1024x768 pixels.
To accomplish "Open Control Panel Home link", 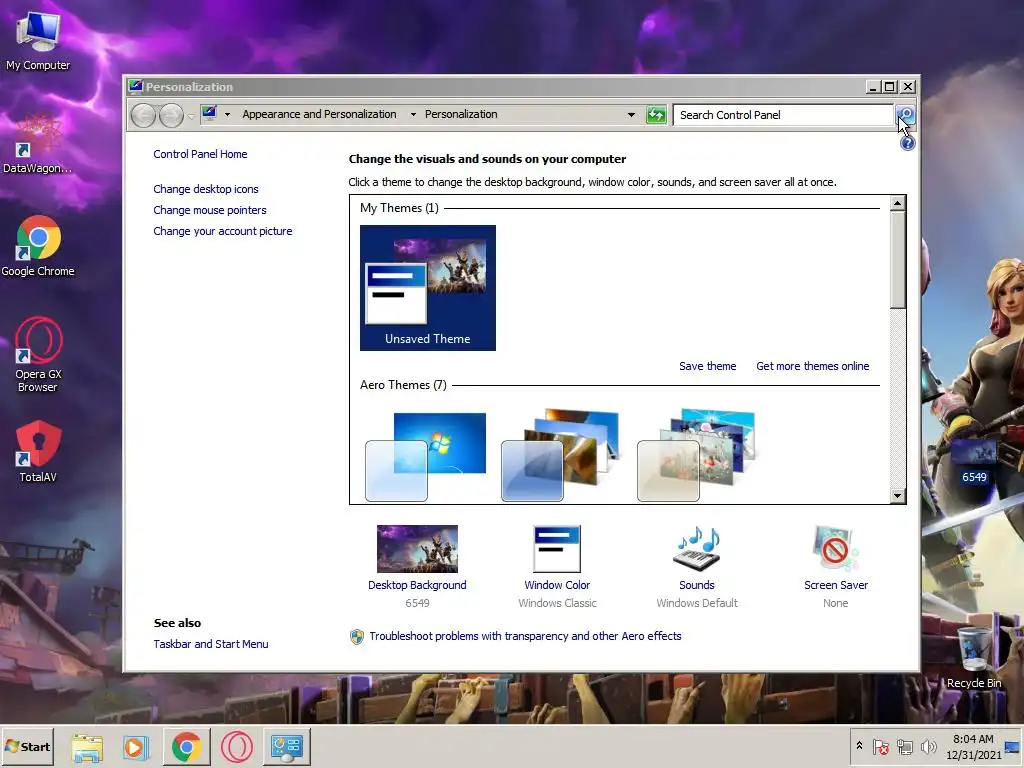I will [x=200, y=154].
